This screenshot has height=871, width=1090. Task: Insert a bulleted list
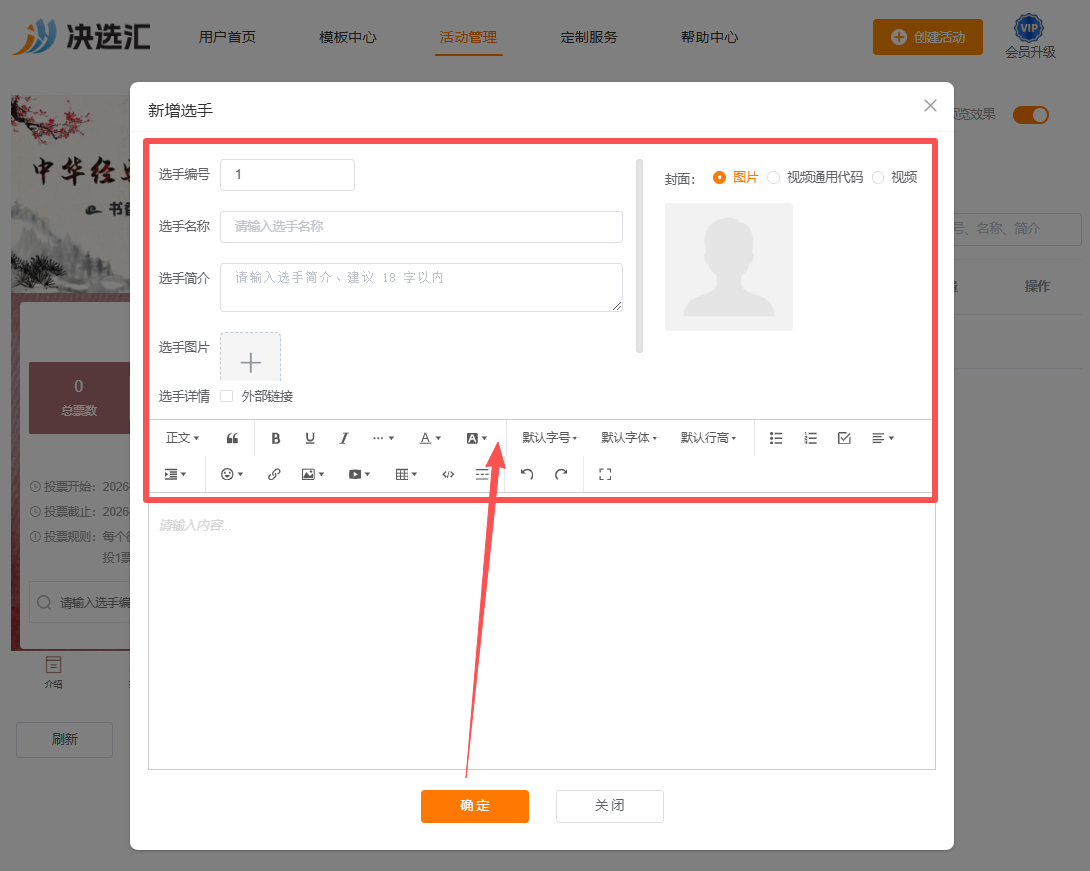(x=776, y=438)
